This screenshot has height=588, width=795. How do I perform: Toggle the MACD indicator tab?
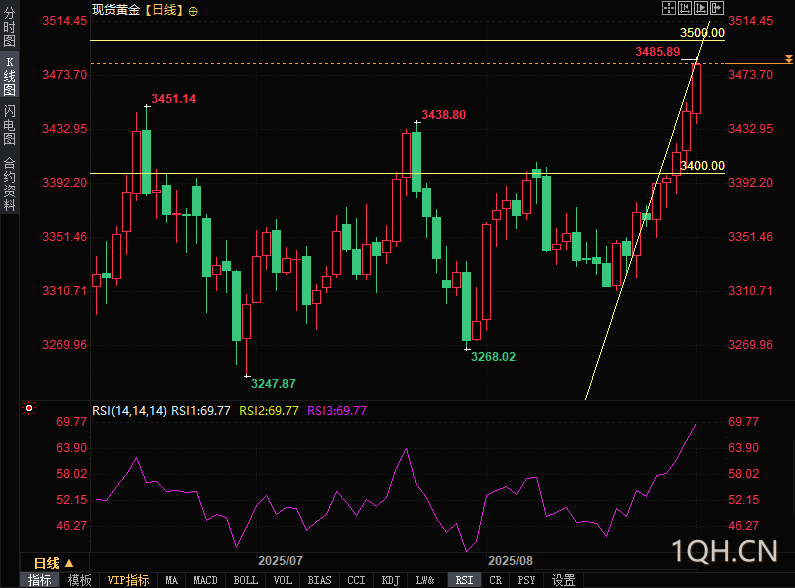click(205, 580)
